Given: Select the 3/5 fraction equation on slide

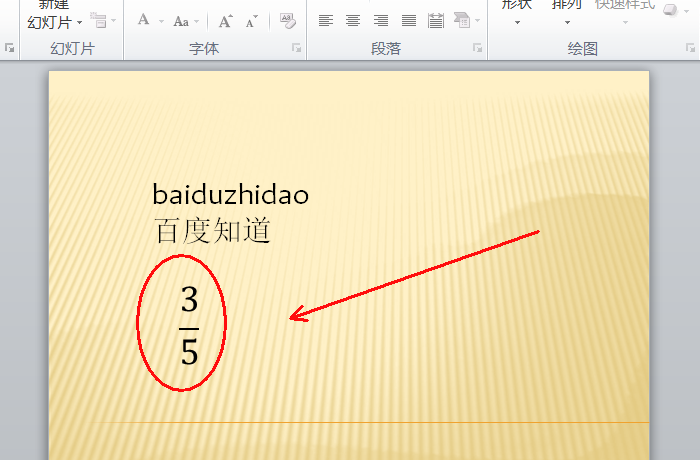Looking at the screenshot, I should click(189, 325).
